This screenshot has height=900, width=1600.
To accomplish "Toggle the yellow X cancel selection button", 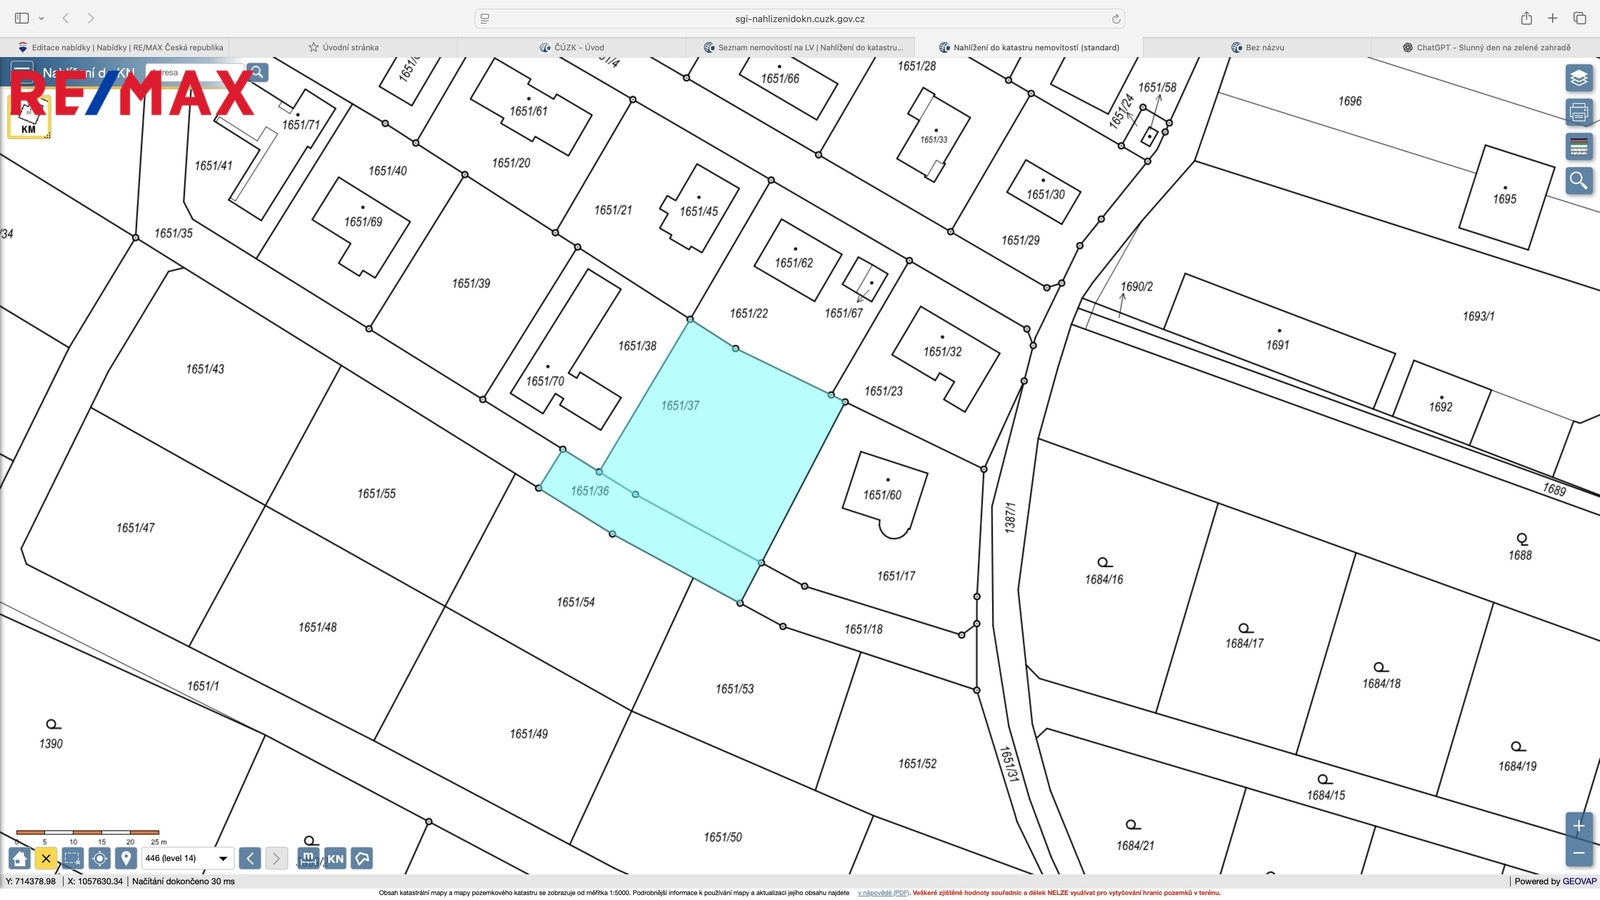I will [46, 858].
